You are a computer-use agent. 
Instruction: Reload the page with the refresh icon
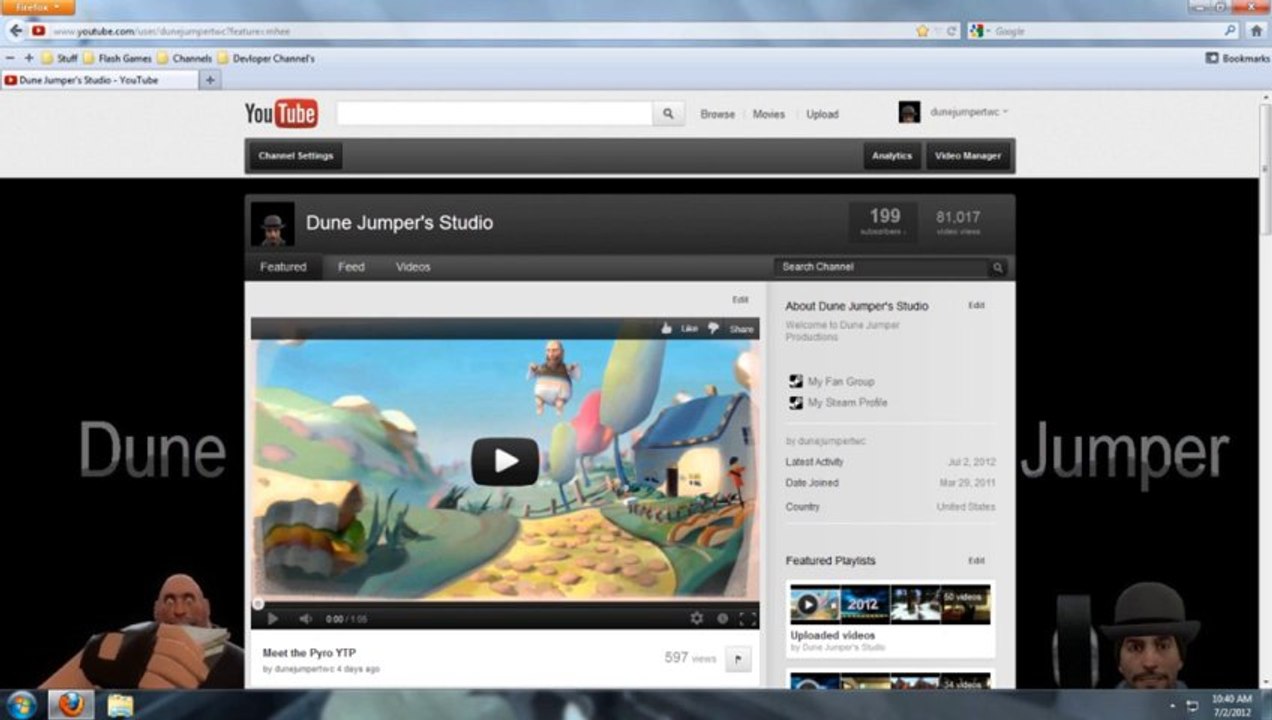click(952, 31)
